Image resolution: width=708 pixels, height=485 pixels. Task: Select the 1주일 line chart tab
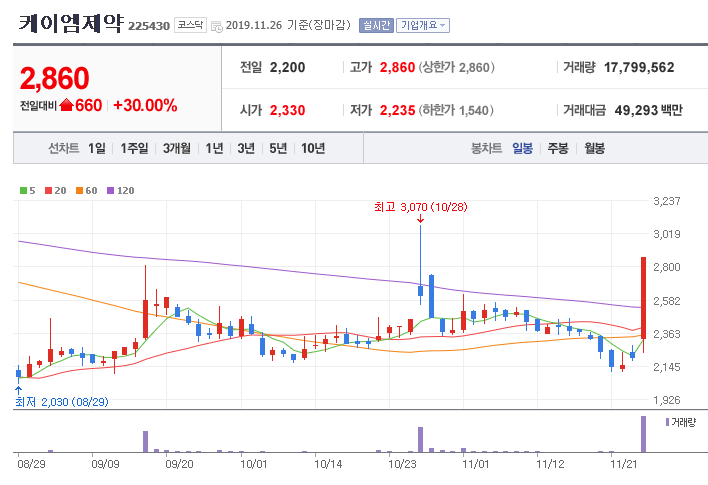[x=134, y=148]
